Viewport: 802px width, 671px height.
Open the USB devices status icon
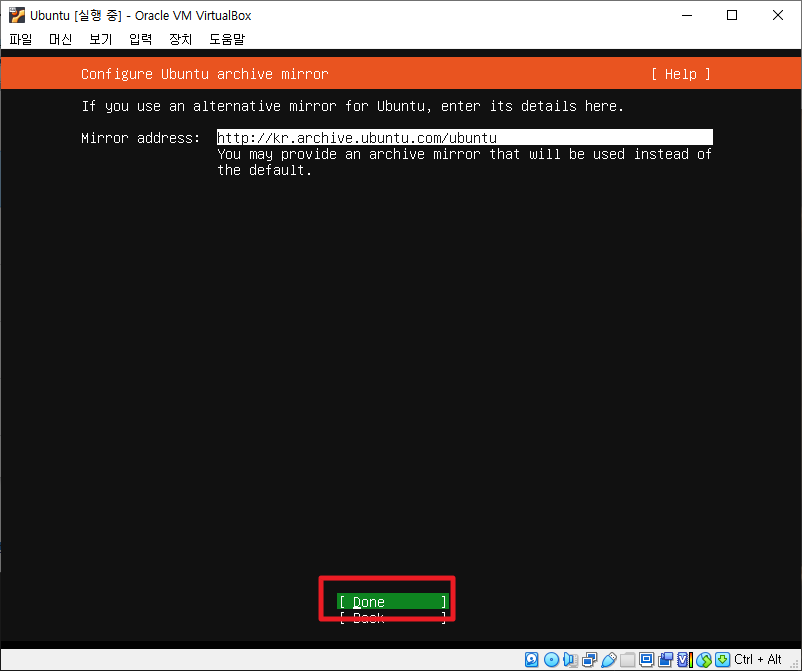click(x=609, y=660)
